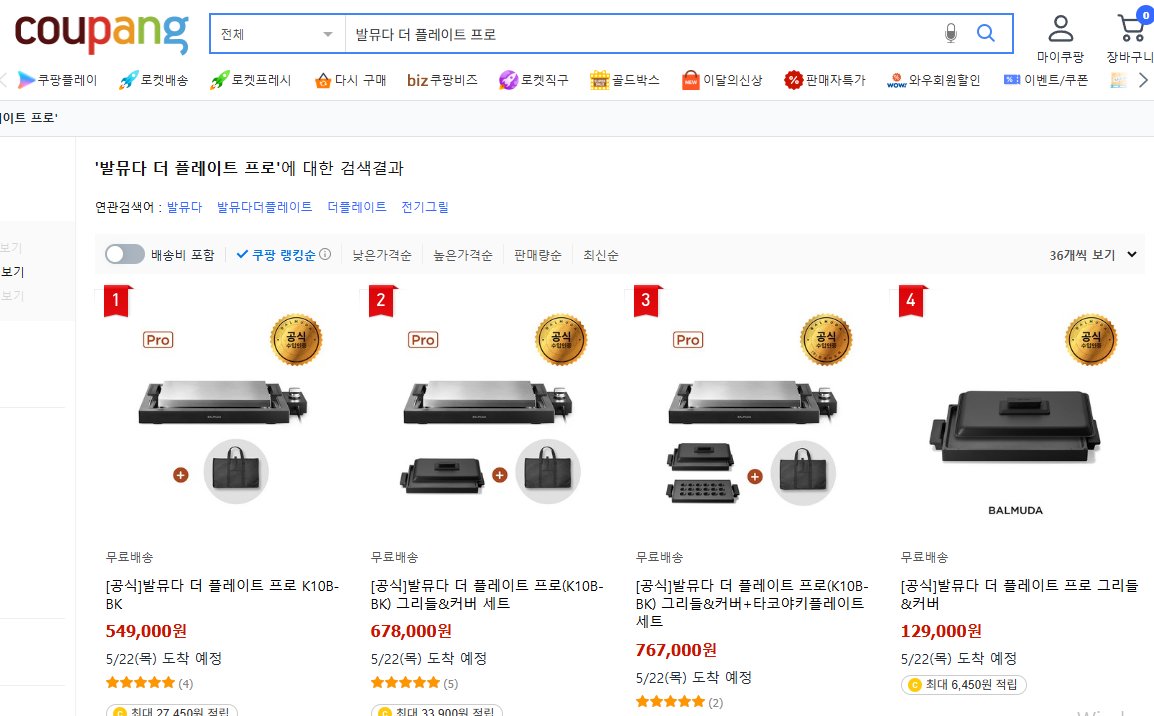Sort results by 낮은가격순
This screenshot has width=1154, height=716.
[x=381, y=255]
